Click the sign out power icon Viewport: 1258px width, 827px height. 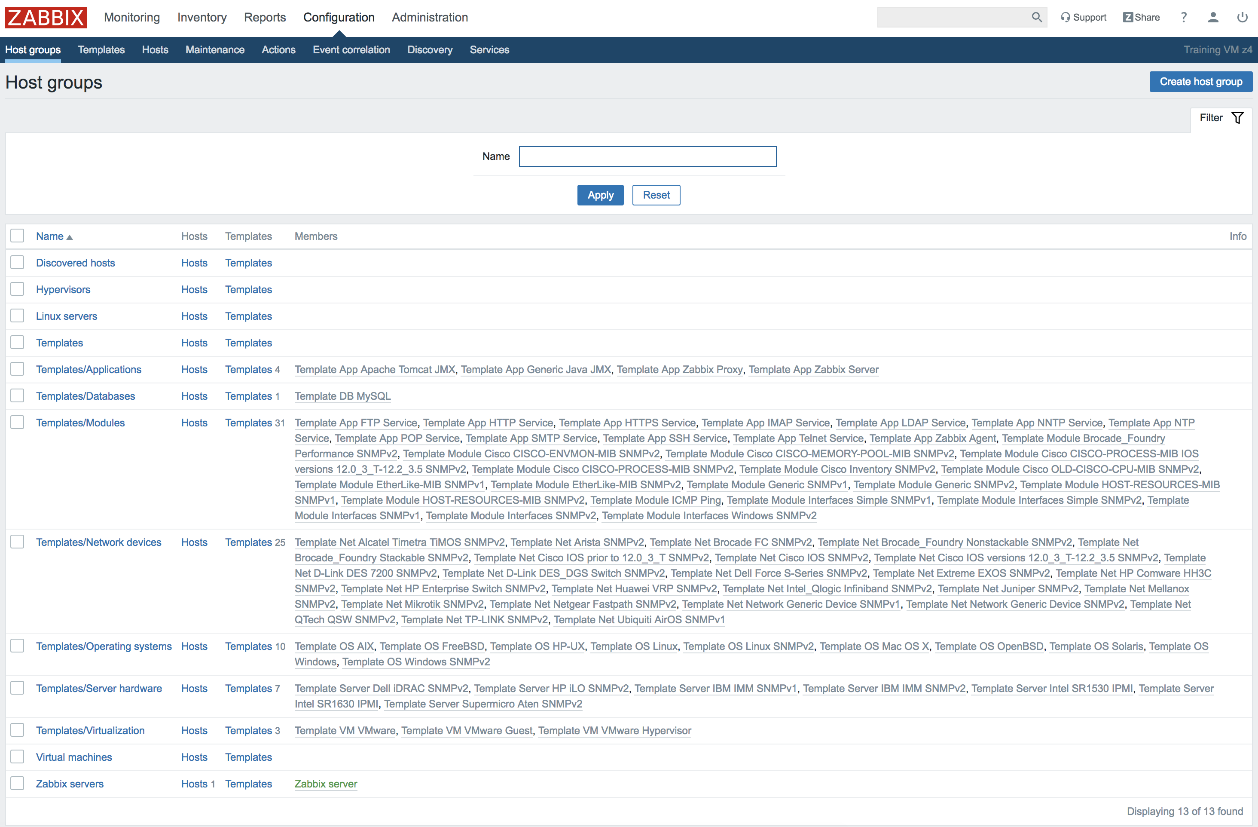click(x=1242, y=17)
